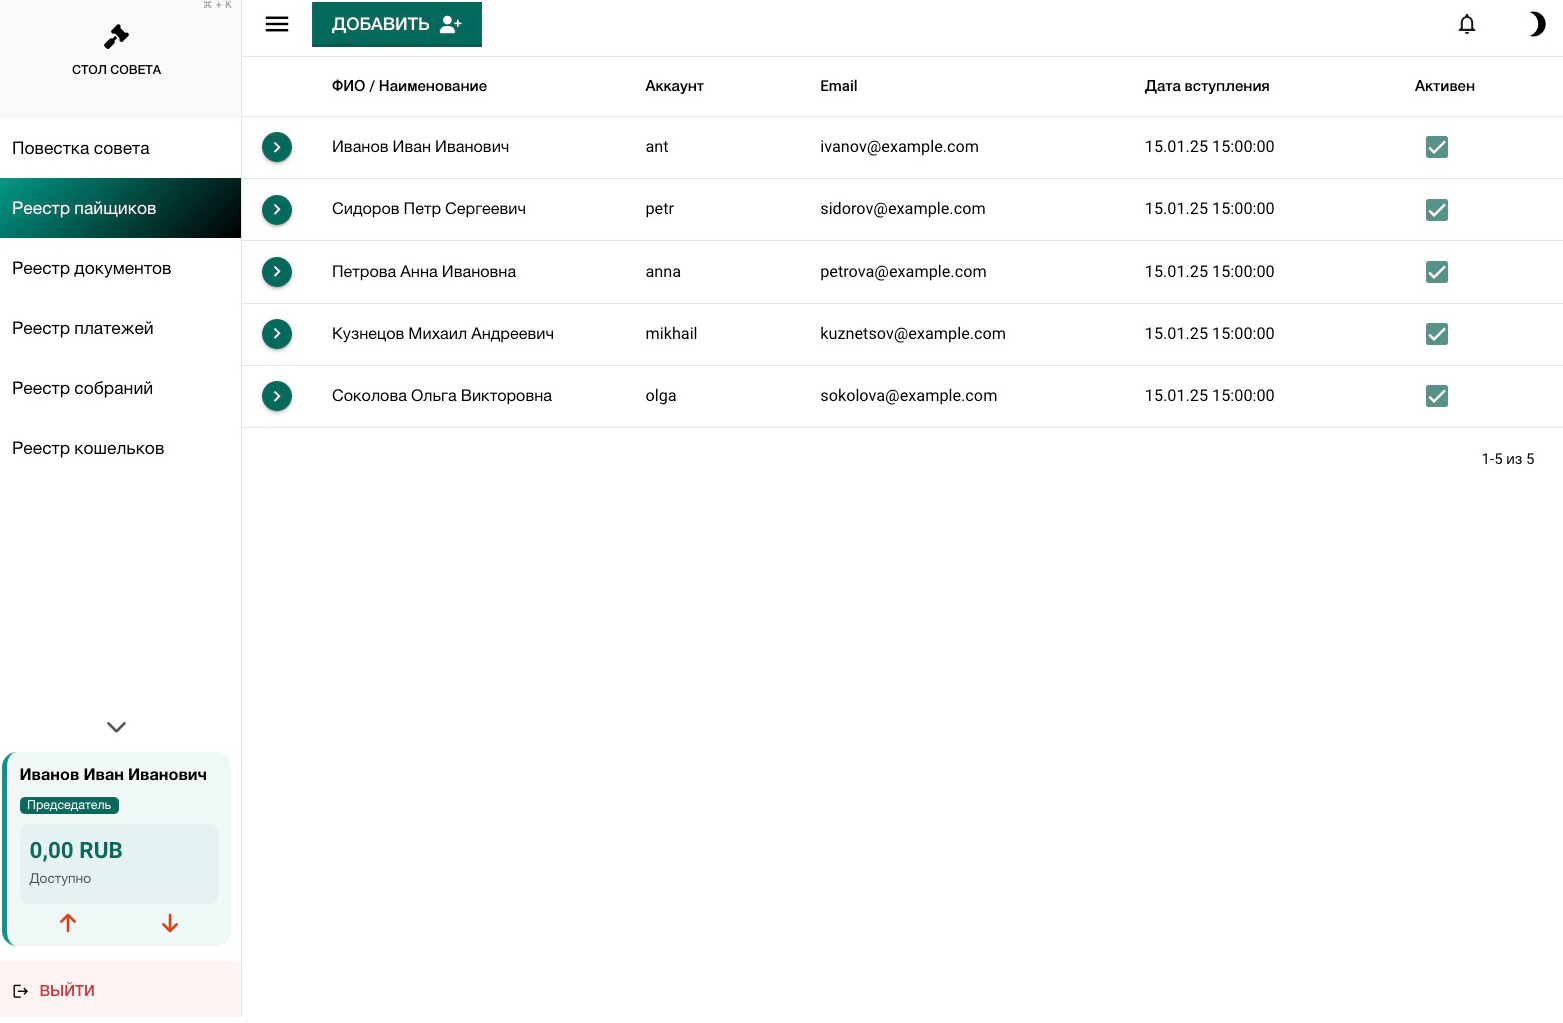
Task: Expand the row for Кузнецов Михаил Андреевич
Action: [277, 334]
